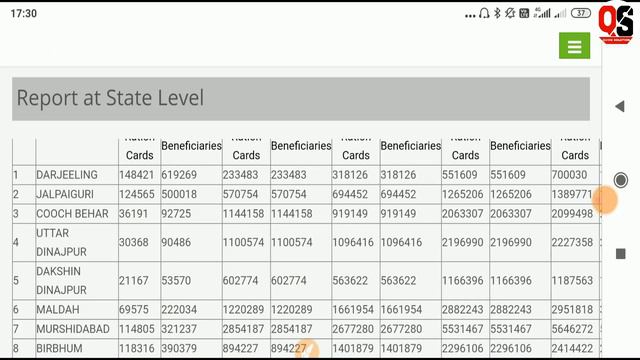The height and width of the screenshot is (360, 640).
Task: Click the value 619269 in Darjeeling row
Action: (179, 175)
